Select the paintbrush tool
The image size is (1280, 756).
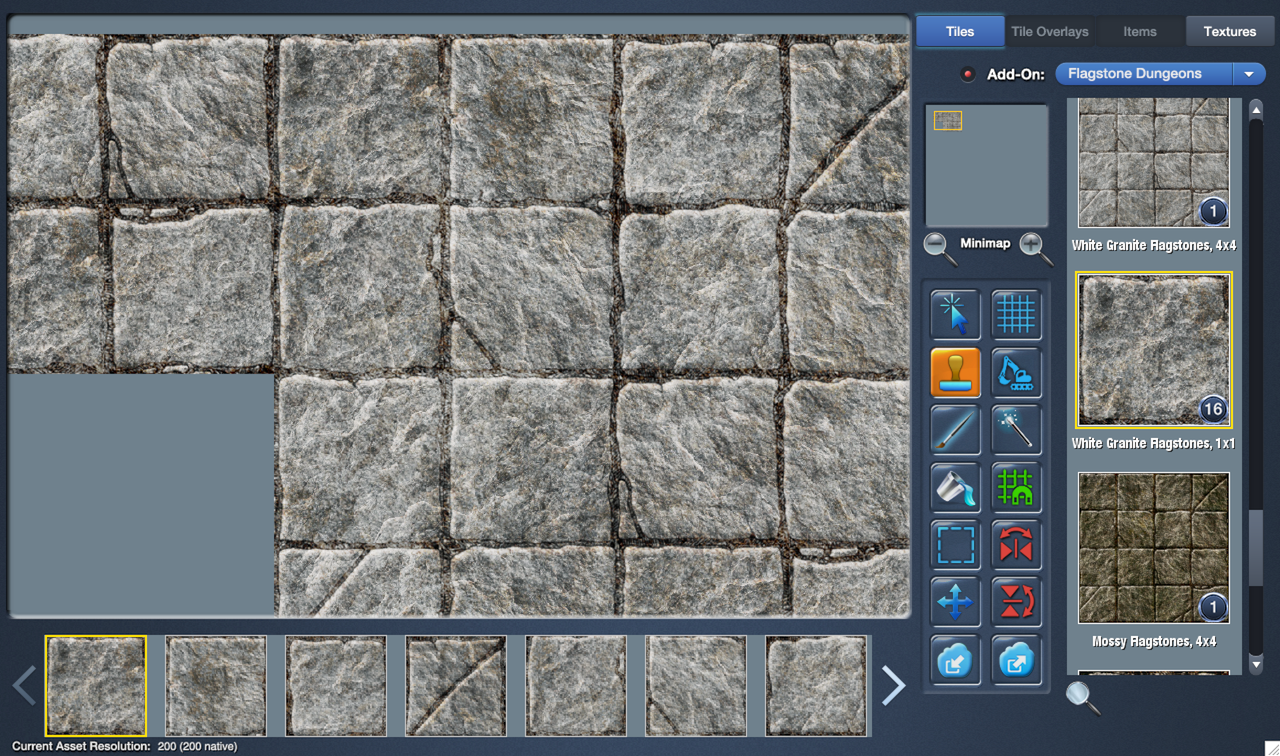click(x=955, y=431)
